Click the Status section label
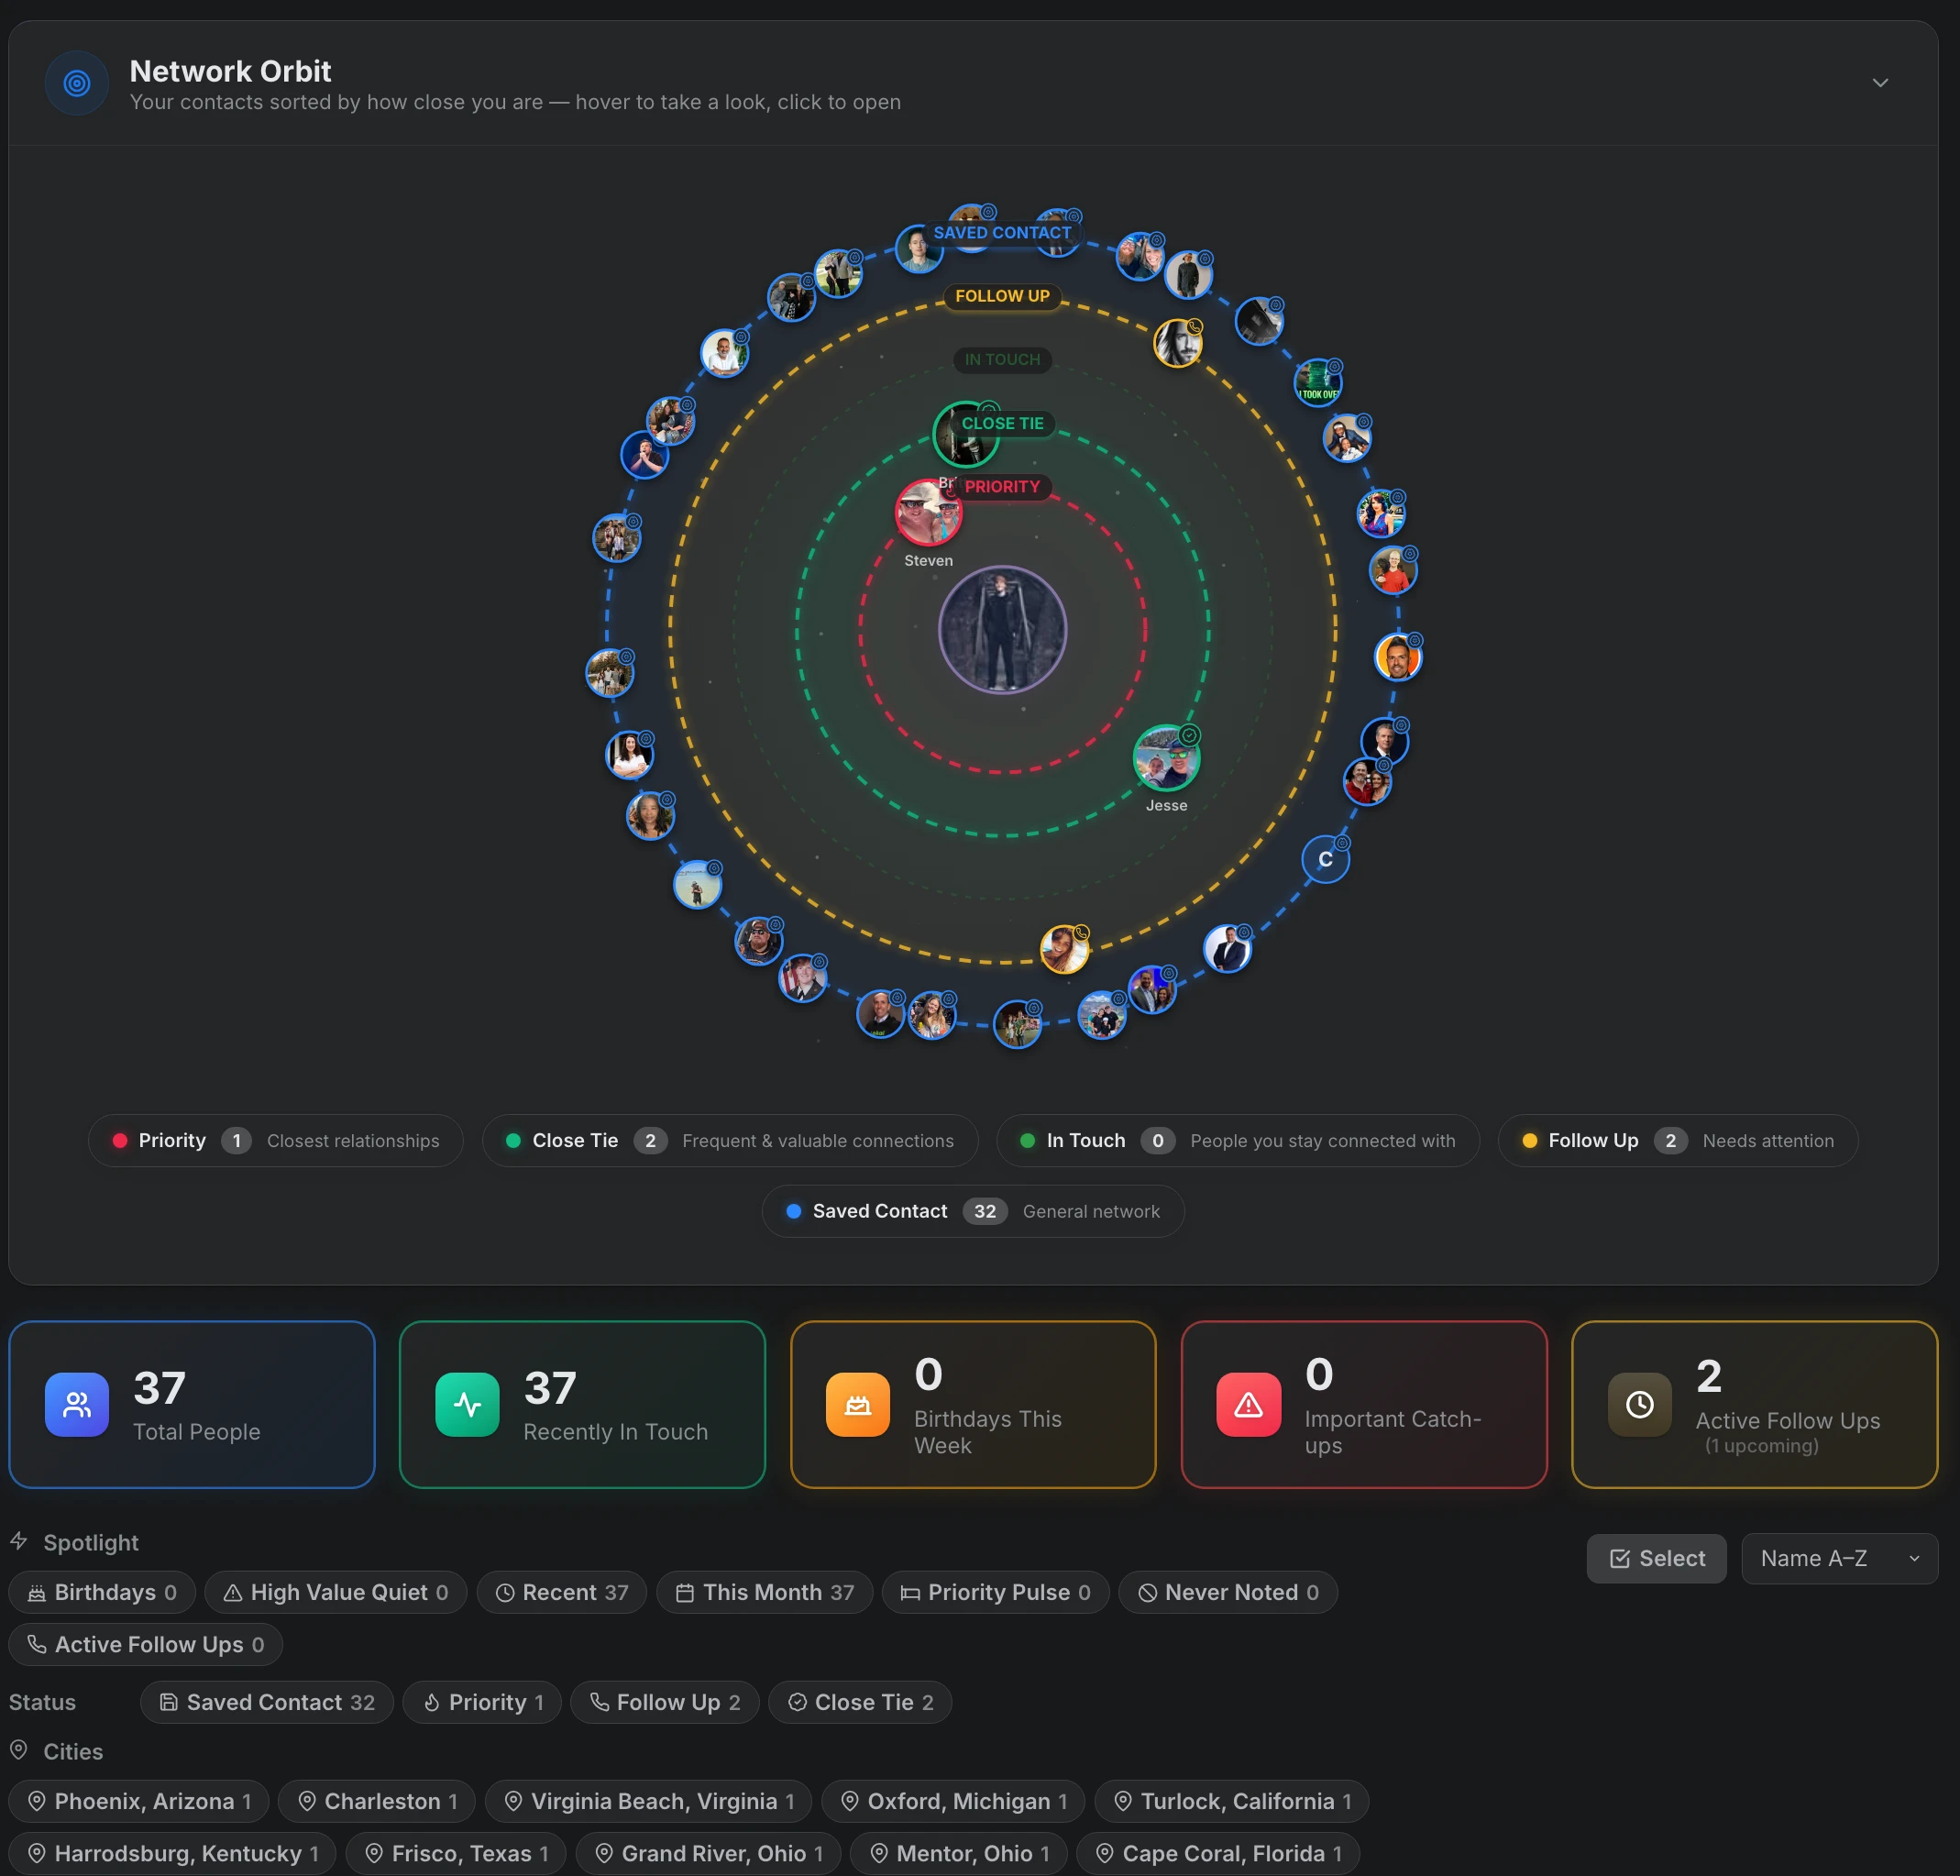The height and width of the screenshot is (1876, 1960). point(42,1703)
